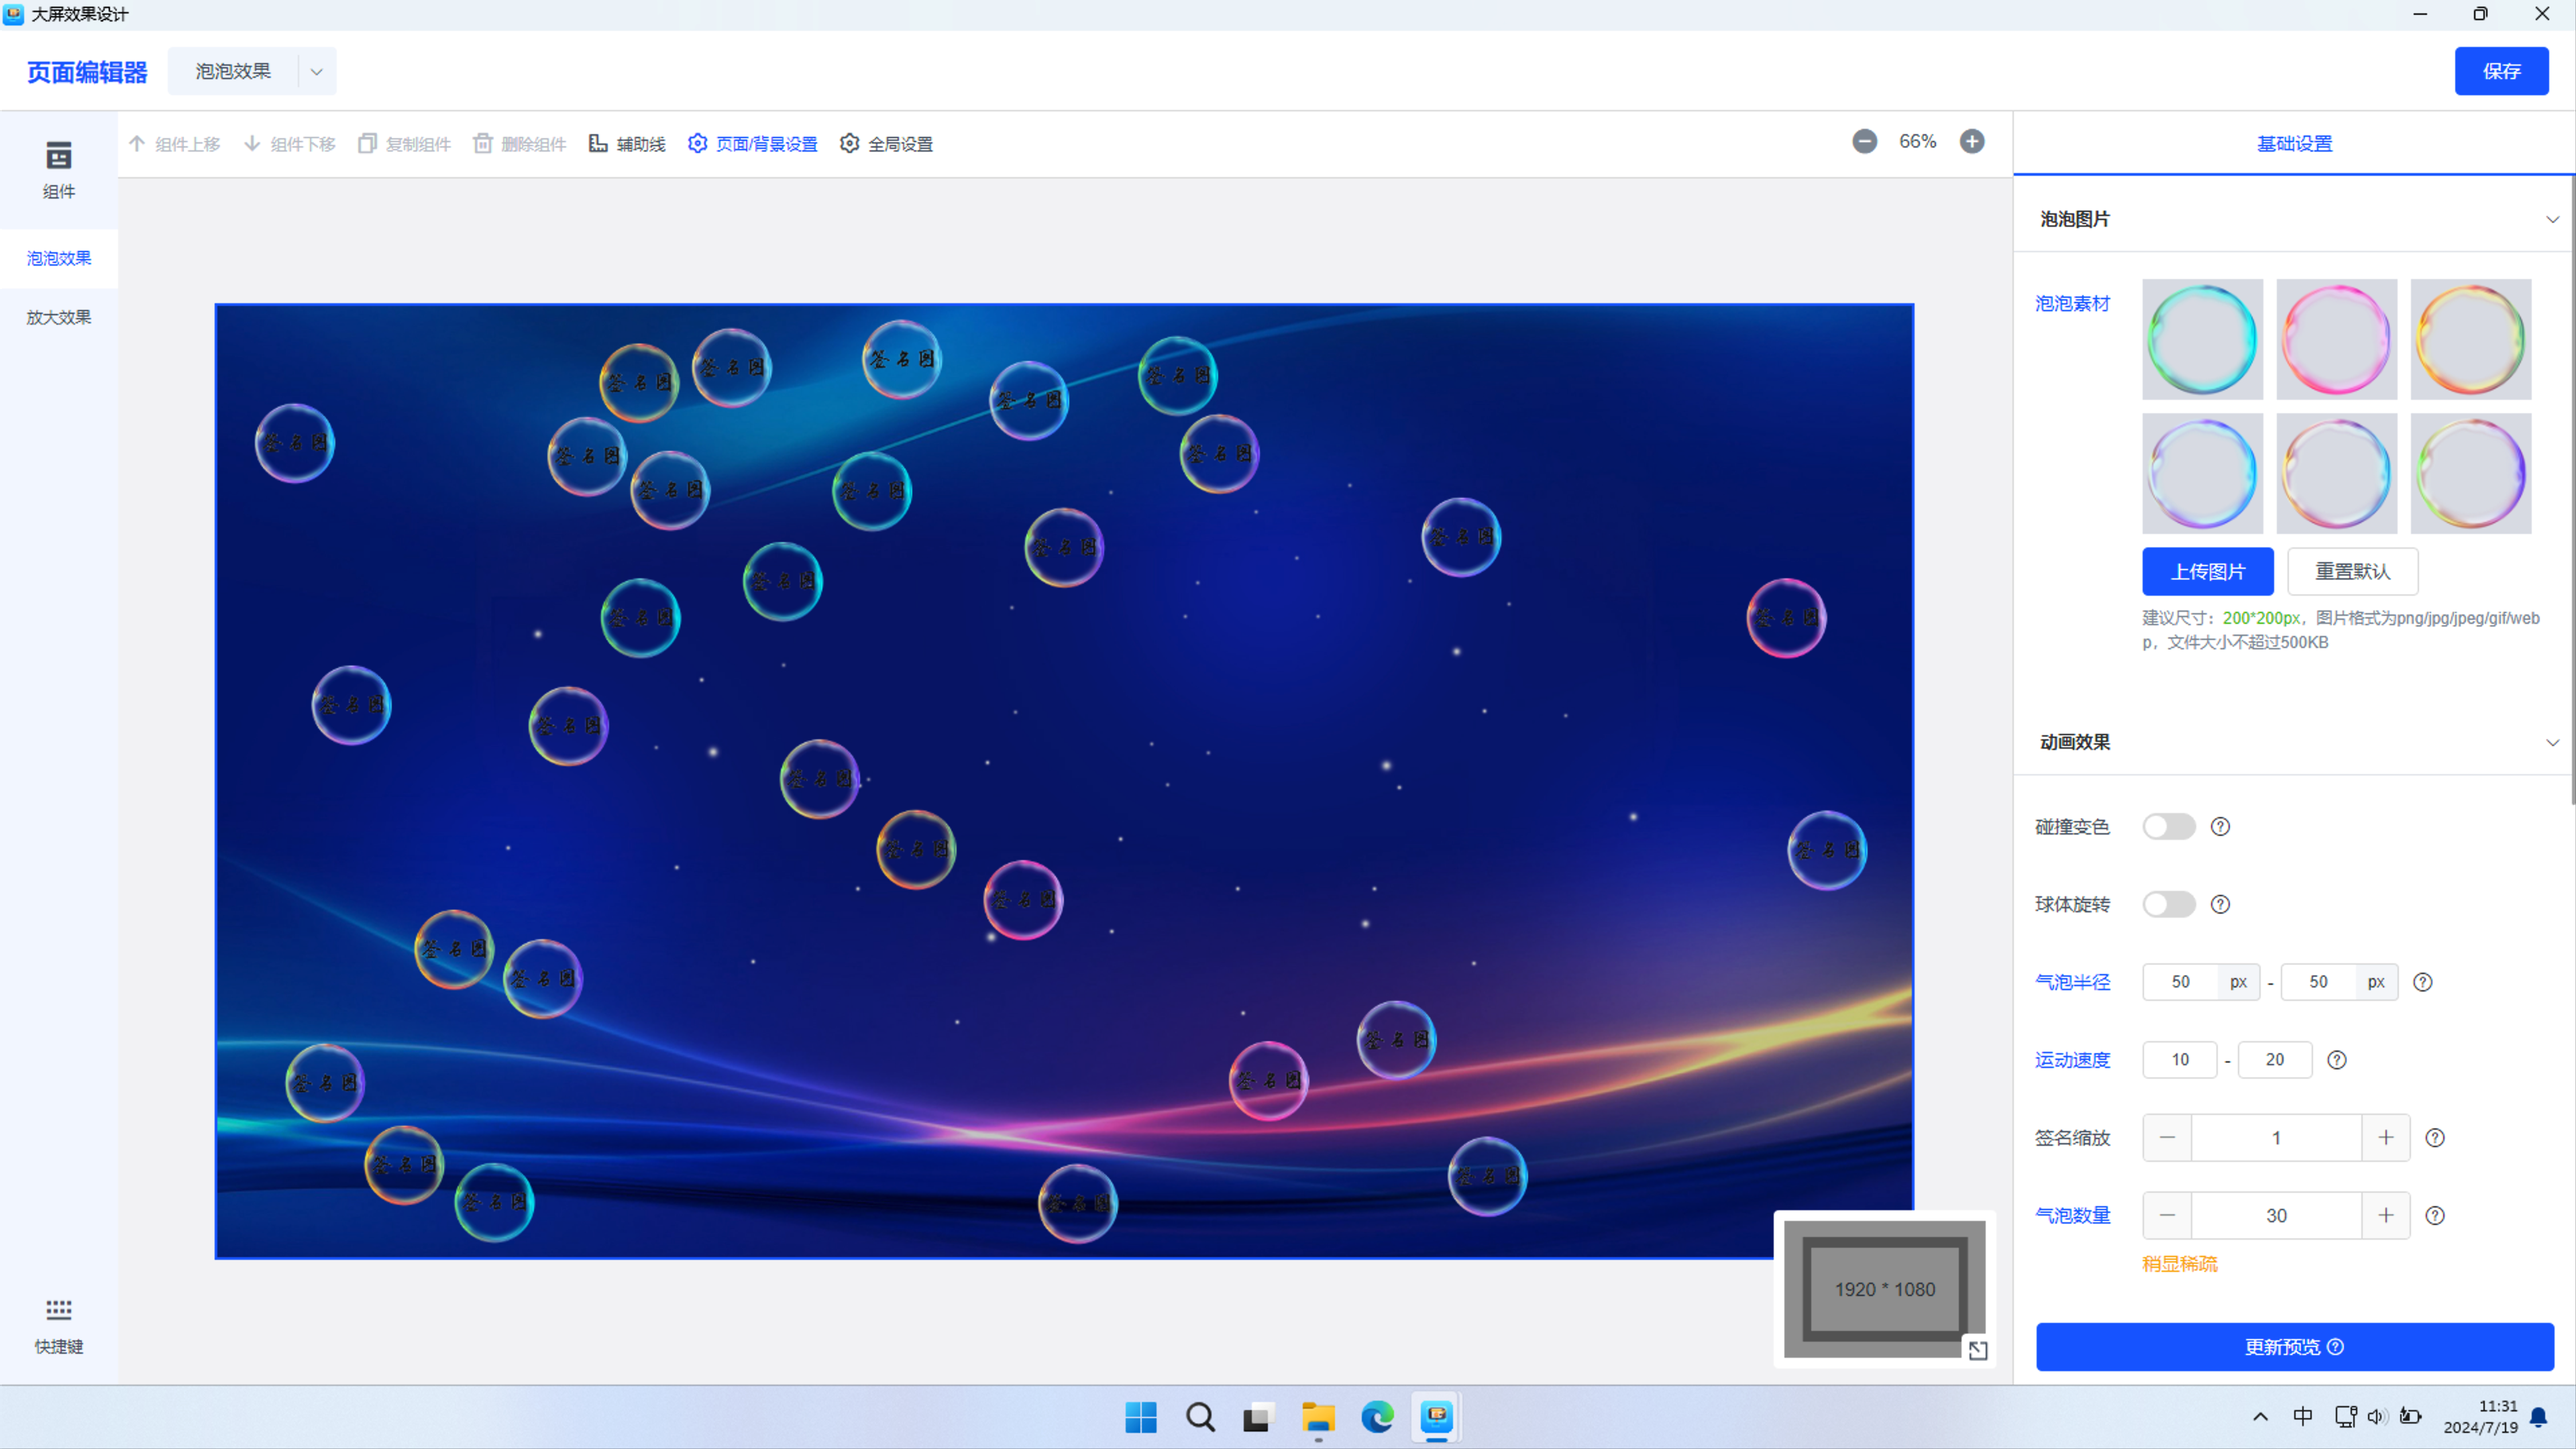Screen dimensions: 2576x1449
Task: Toggle the 辅助线 guide lines tool
Action: click(627, 144)
